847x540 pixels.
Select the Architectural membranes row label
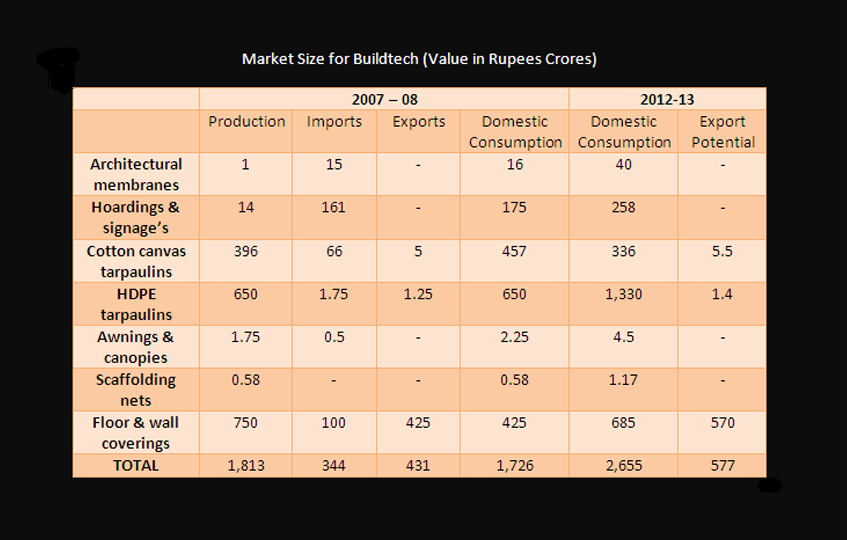coord(136,174)
